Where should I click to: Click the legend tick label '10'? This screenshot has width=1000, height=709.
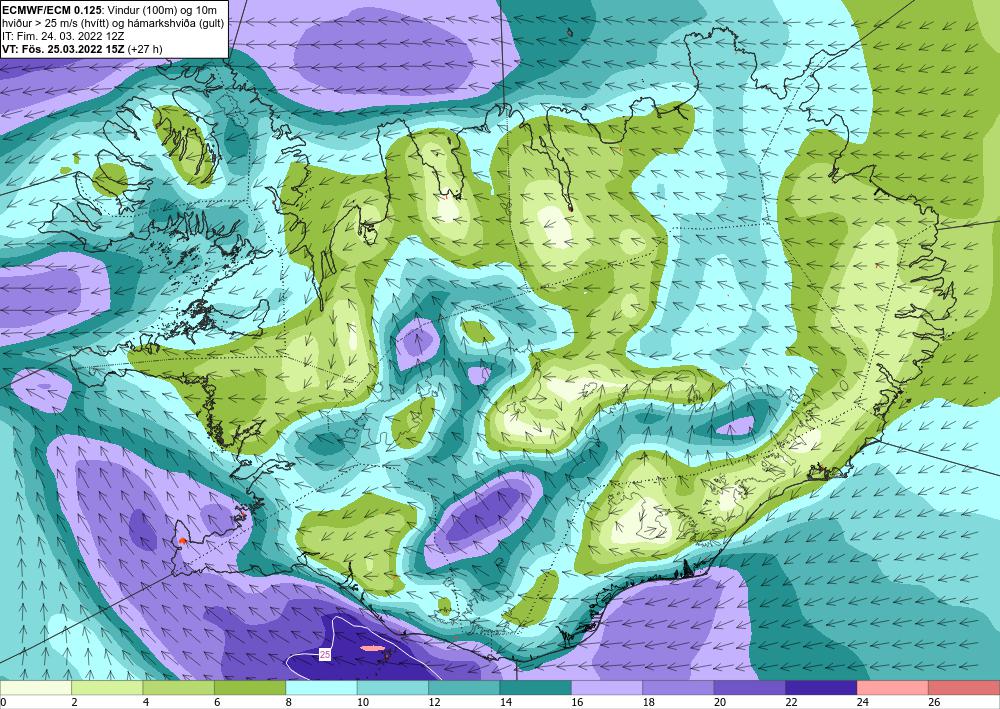pos(362,702)
